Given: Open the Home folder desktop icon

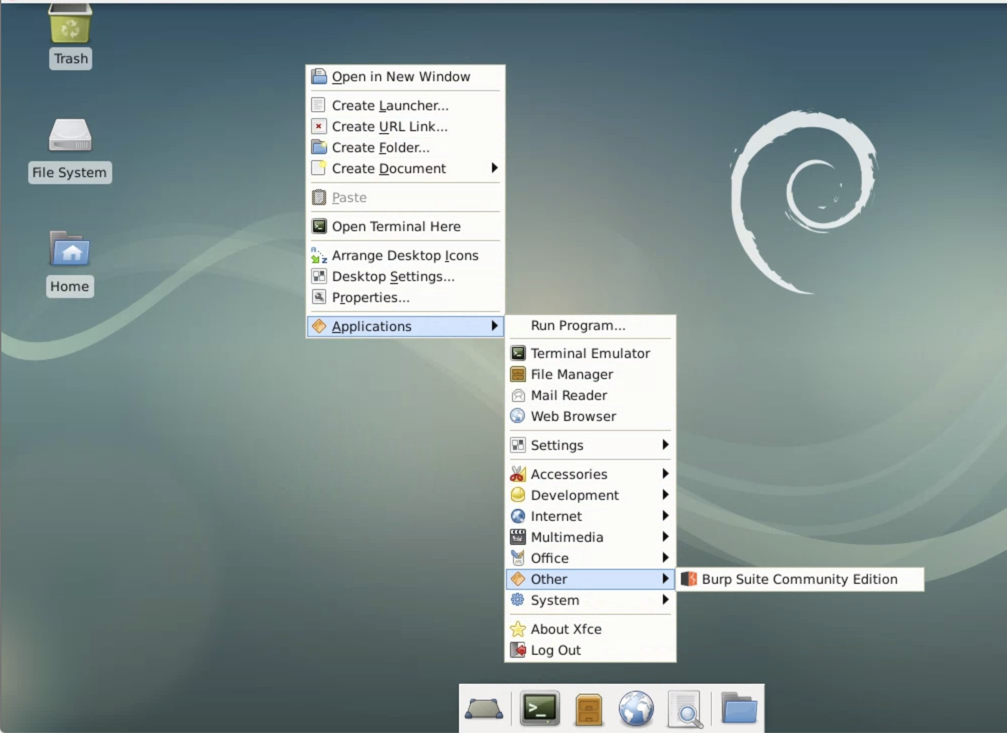Looking at the screenshot, I should click(70, 250).
